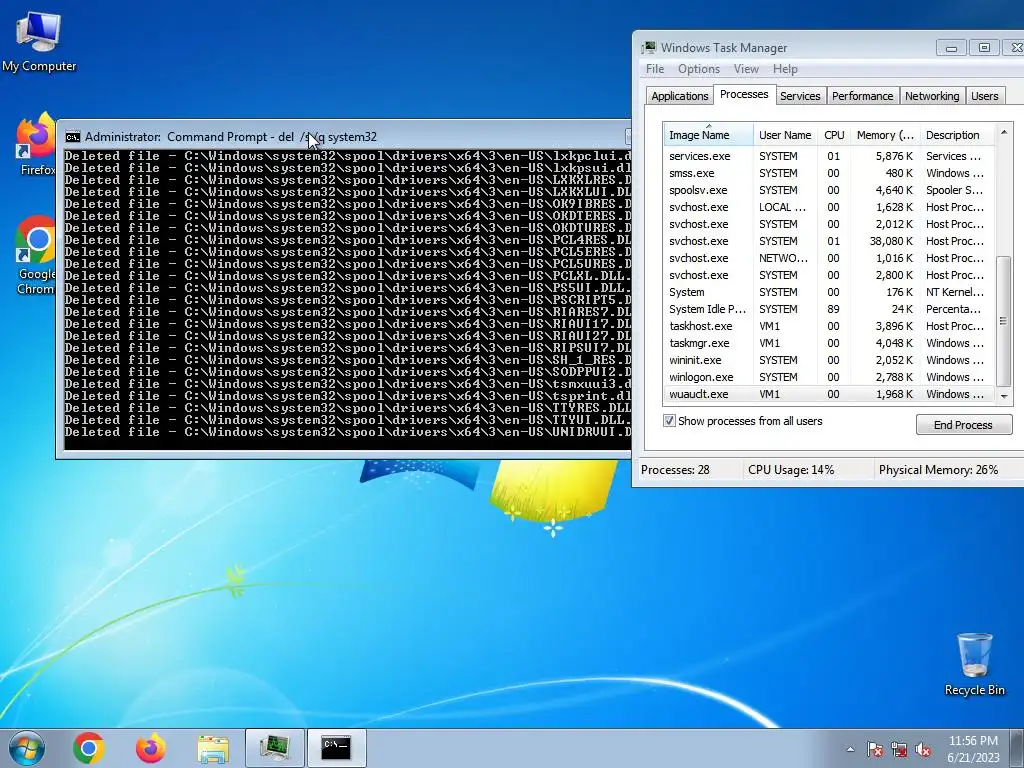1024x768 pixels.
Task: Sort processes by CPU column
Action: (834, 135)
